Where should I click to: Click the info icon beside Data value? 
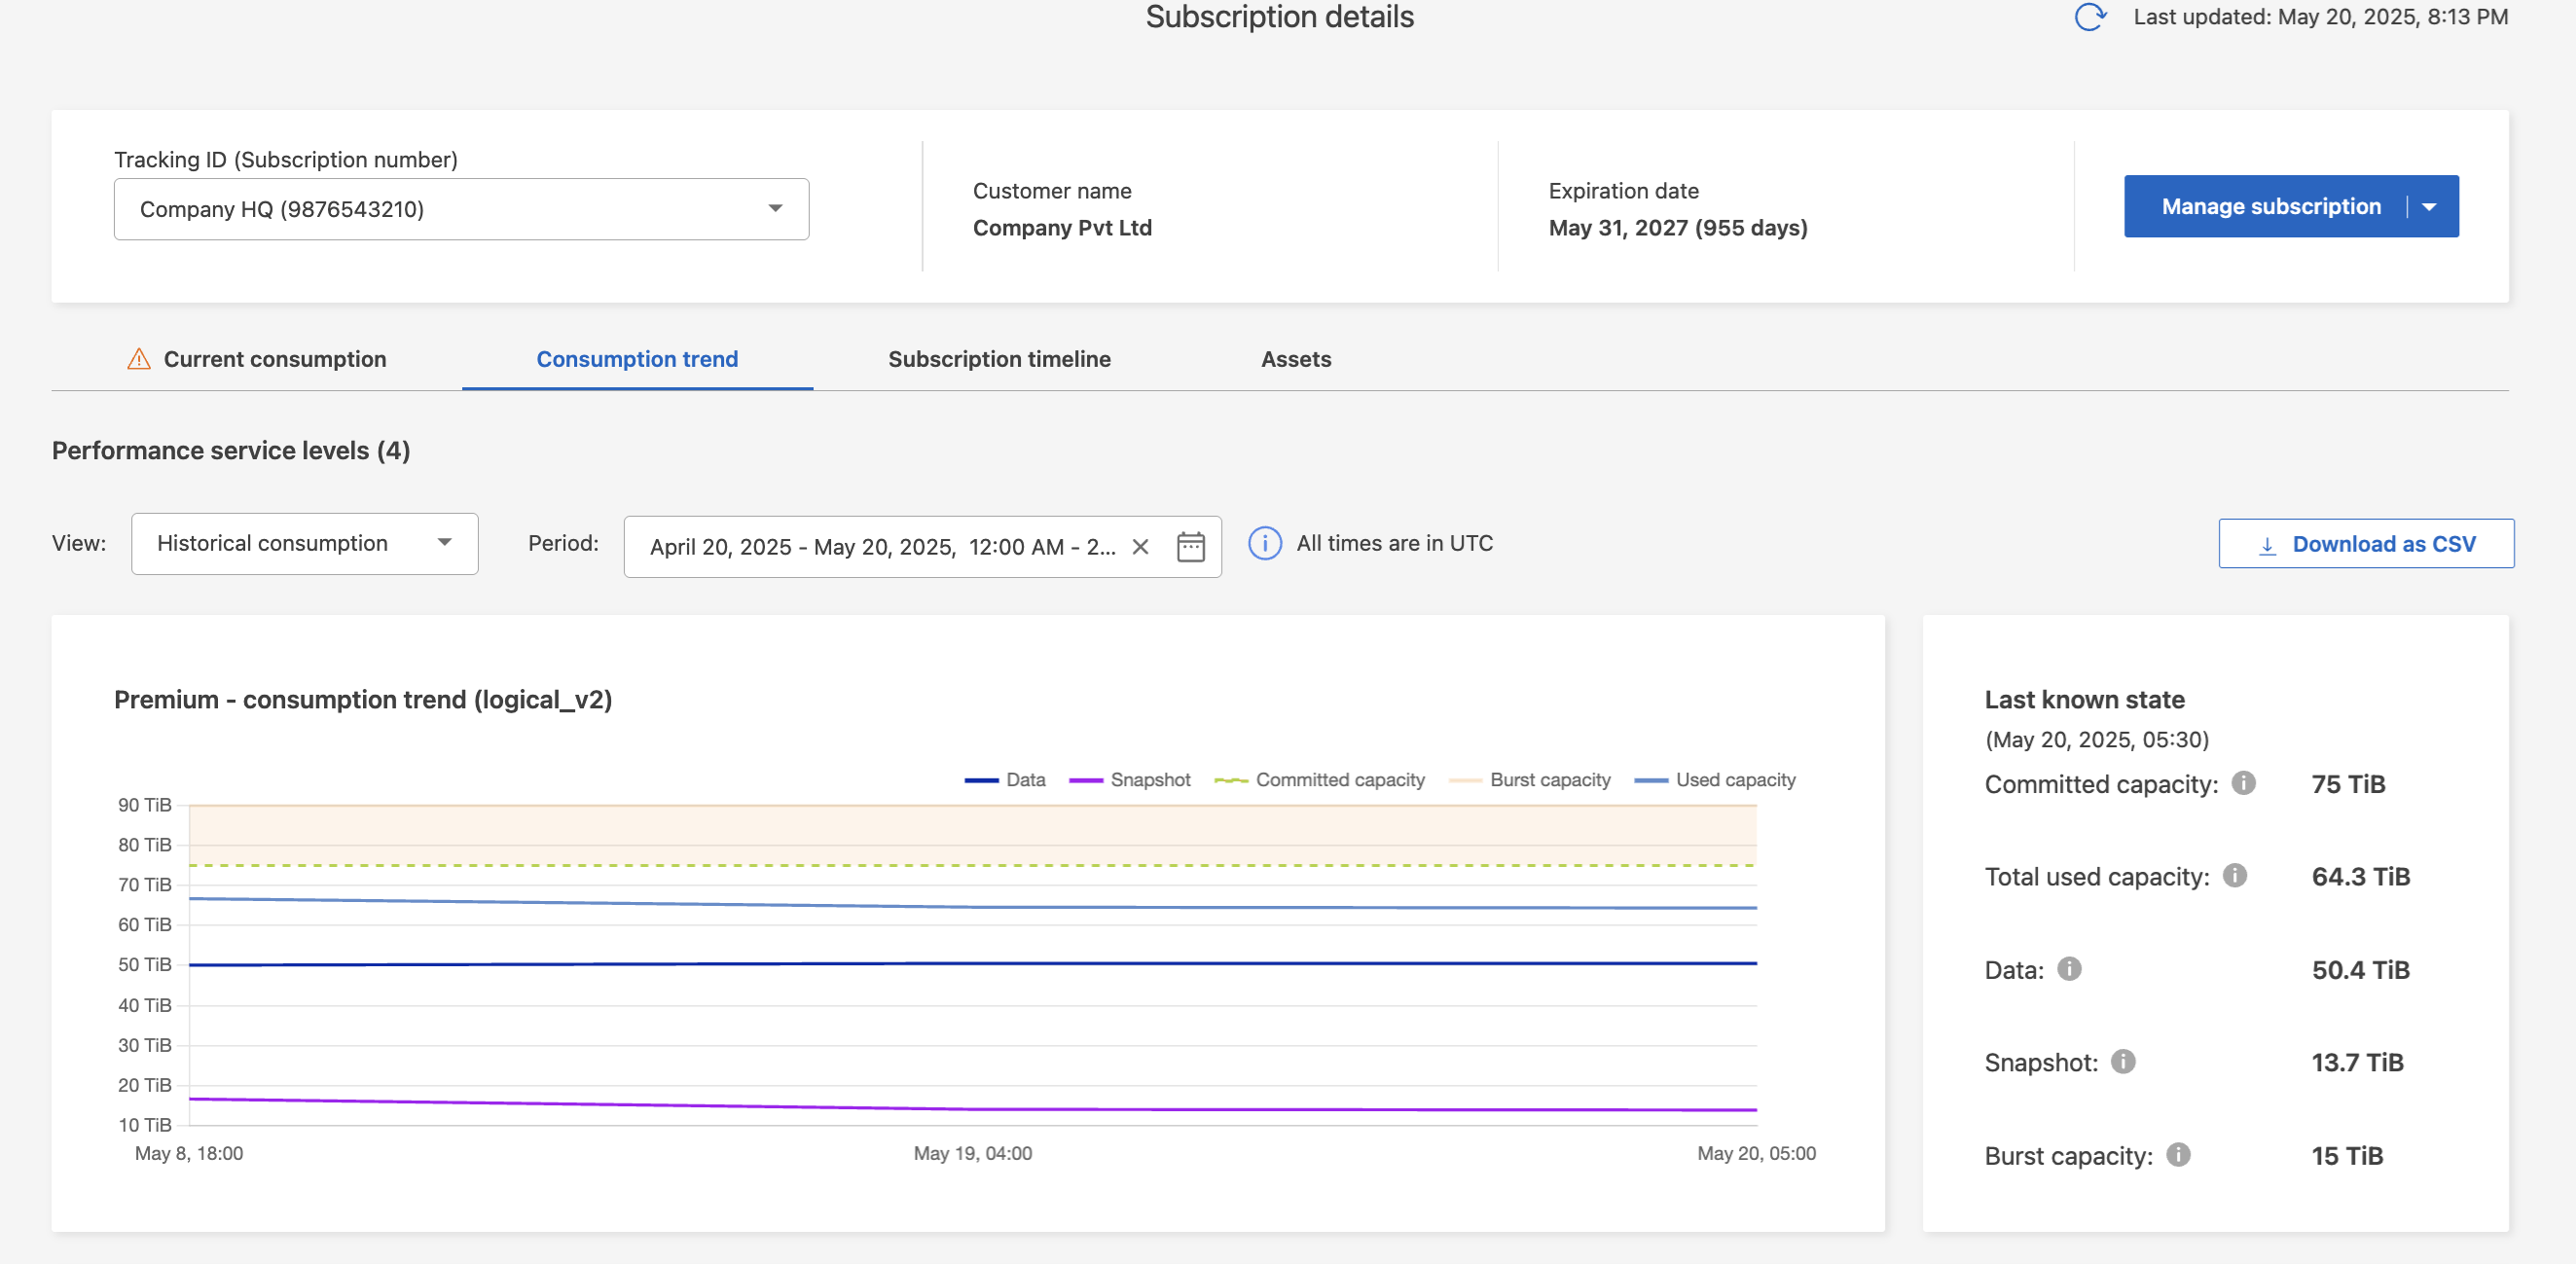(2069, 969)
